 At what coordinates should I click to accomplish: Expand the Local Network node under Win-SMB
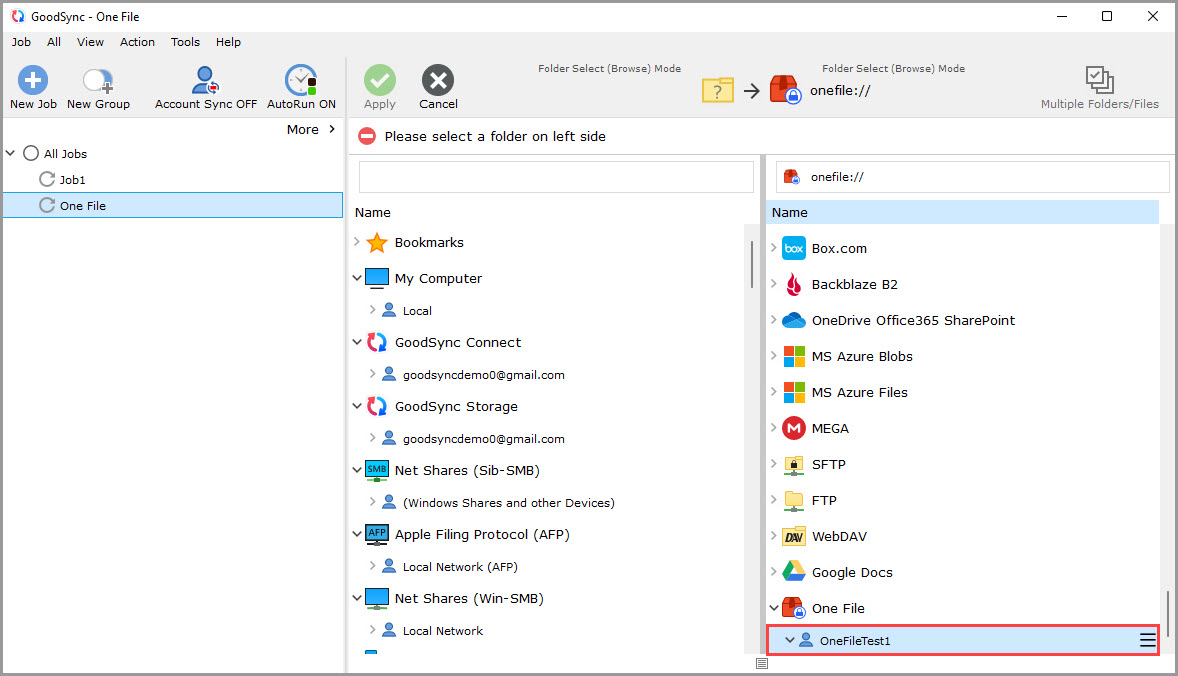click(x=373, y=629)
